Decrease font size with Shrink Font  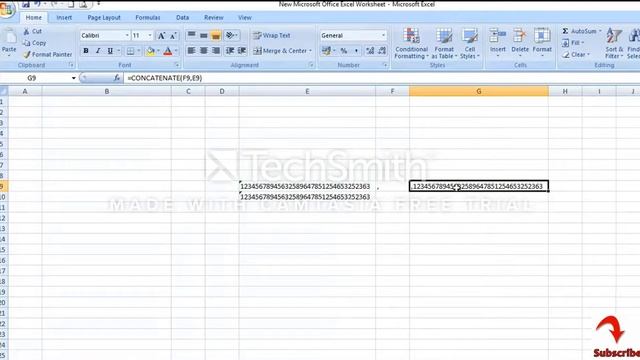point(173,36)
